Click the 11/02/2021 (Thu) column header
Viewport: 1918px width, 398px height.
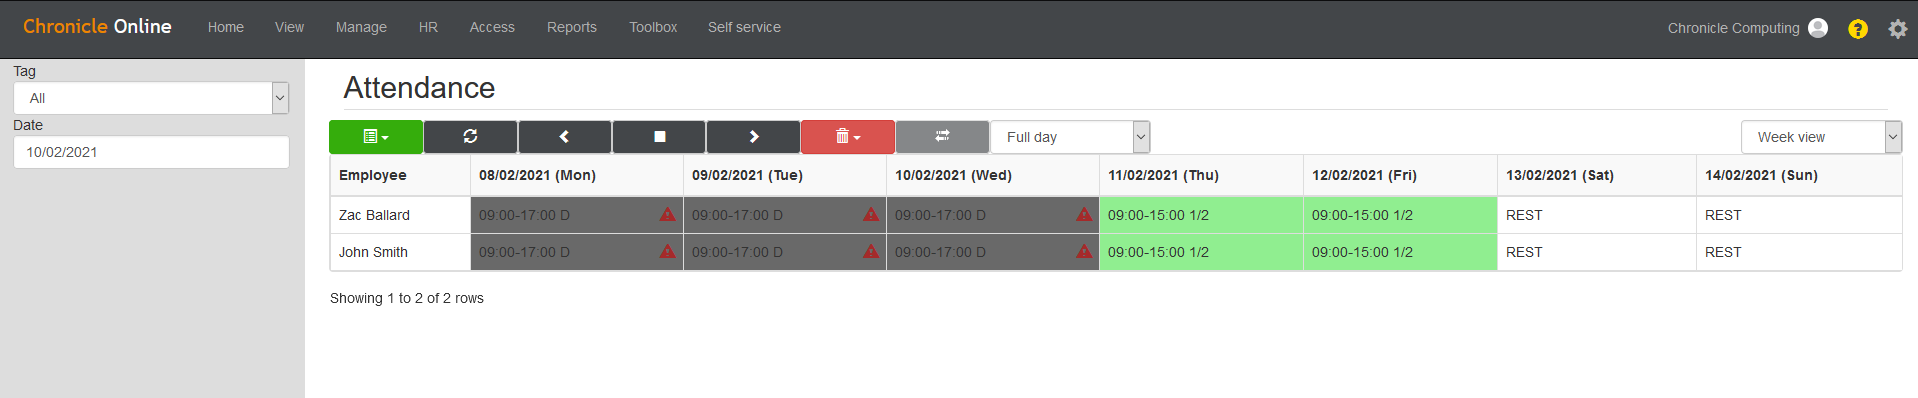[1201, 175]
